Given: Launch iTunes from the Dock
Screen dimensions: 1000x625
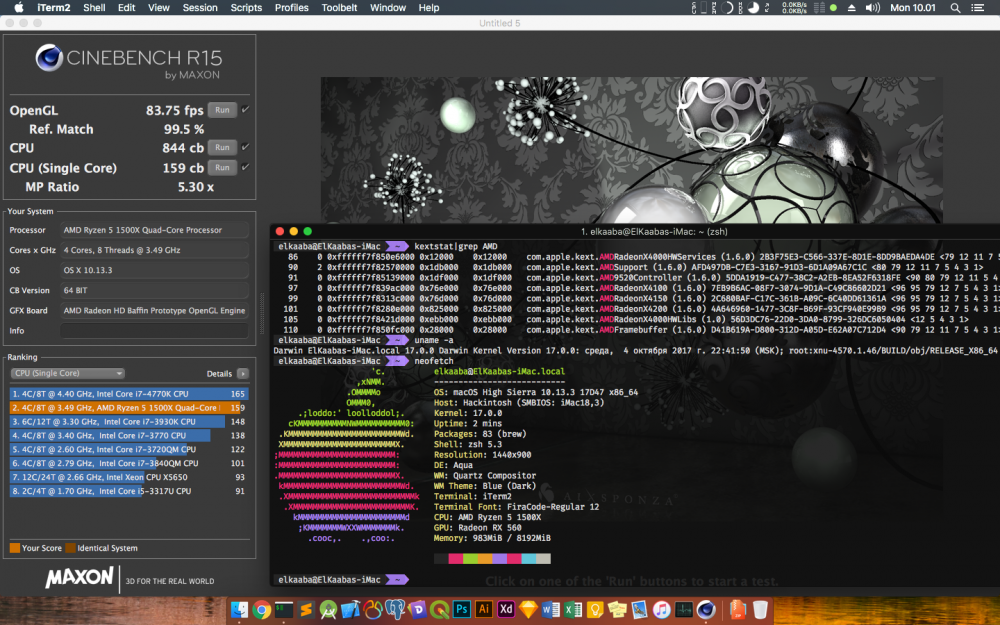Looking at the screenshot, I should coord(662,610).
